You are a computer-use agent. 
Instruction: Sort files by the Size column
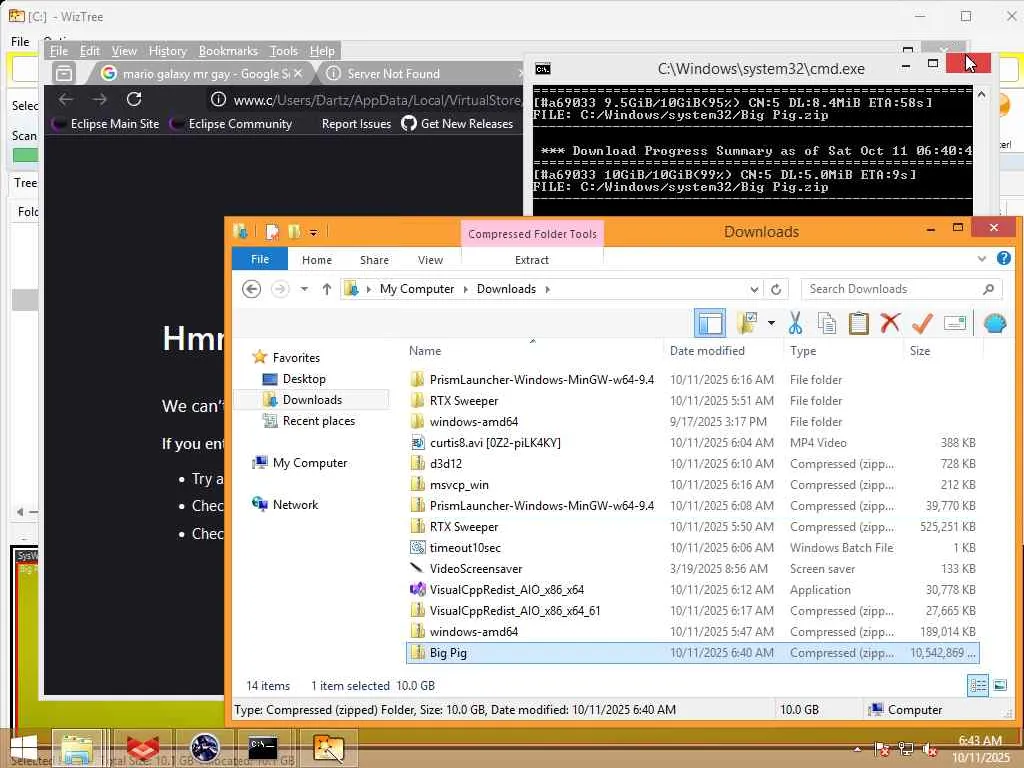click(x=920, y=351)
